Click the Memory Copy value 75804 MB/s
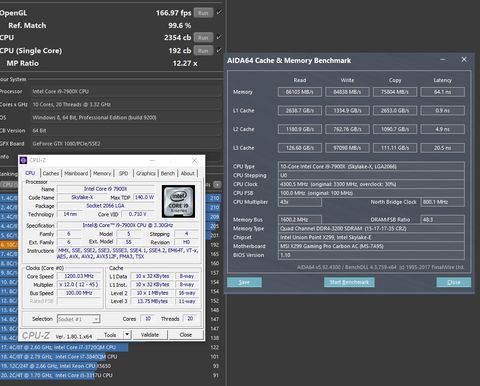480x386 pixels. [395, 92]
